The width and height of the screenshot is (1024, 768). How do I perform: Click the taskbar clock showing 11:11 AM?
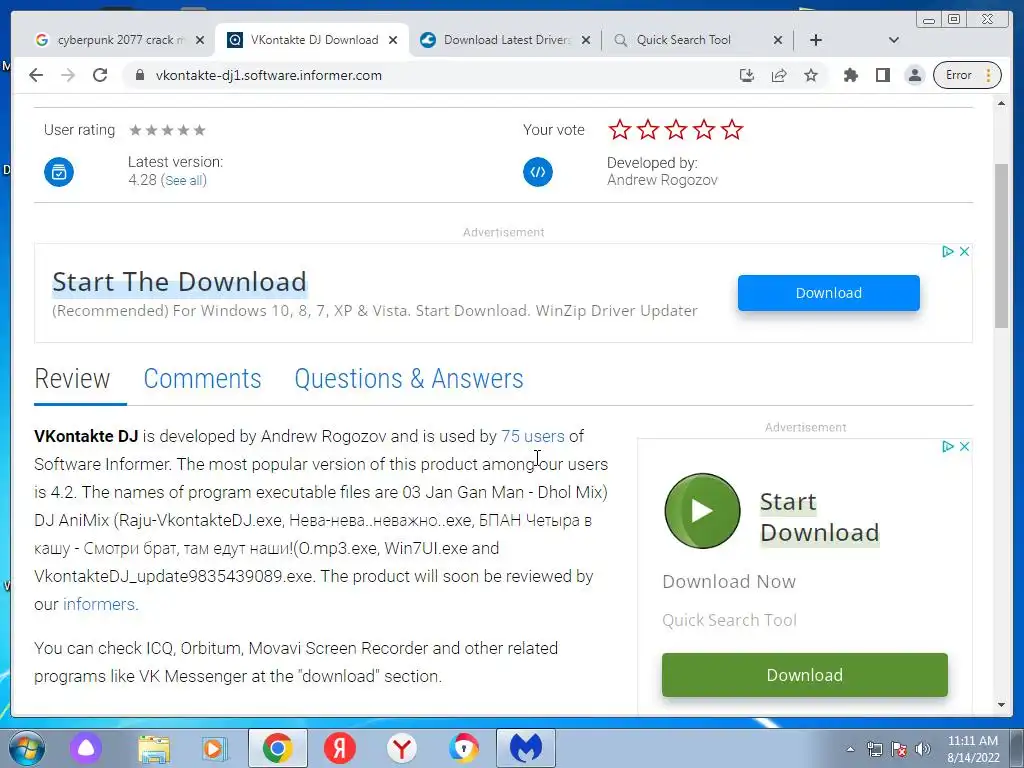click(x=973, y=749)
